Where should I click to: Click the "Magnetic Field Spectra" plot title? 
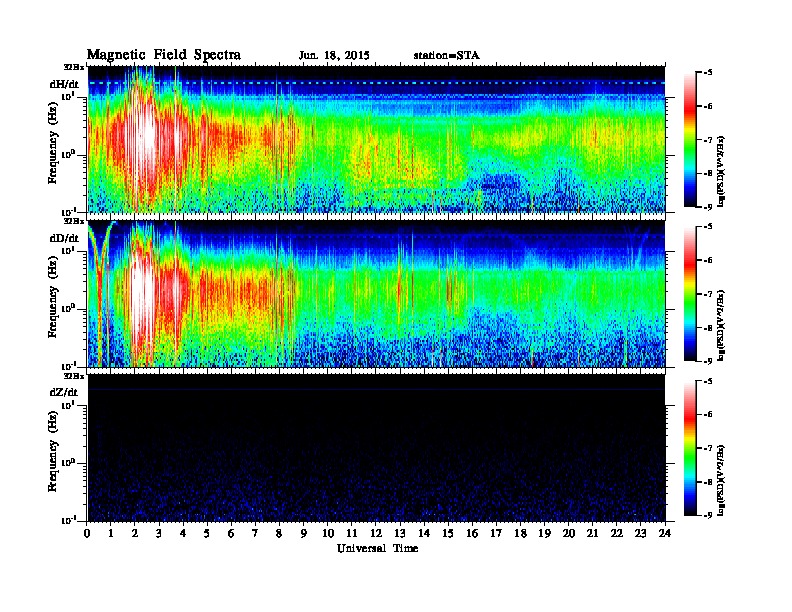point(164,56)
